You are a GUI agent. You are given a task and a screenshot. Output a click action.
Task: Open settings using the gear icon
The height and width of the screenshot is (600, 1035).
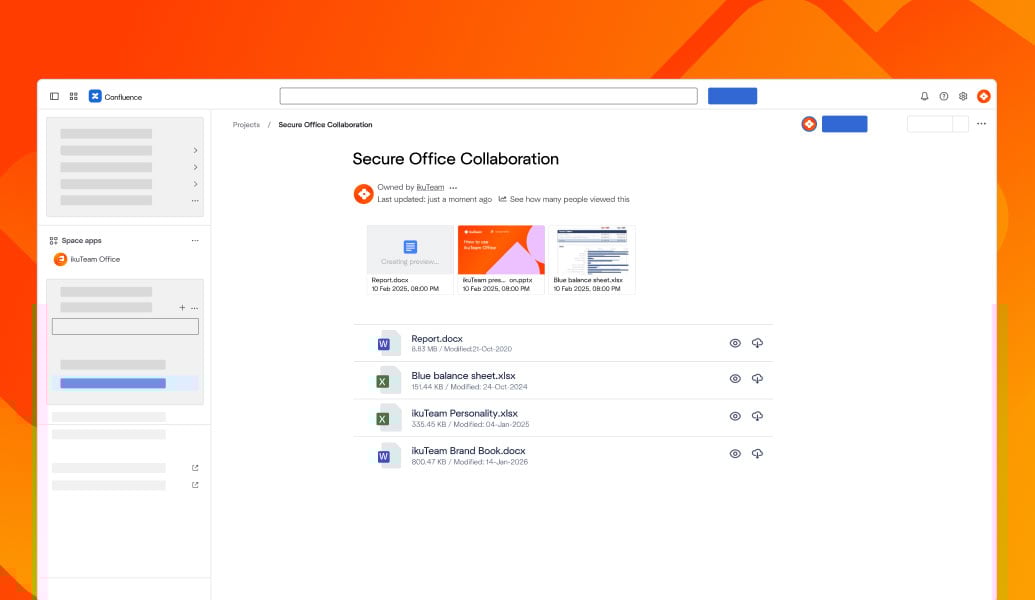pos(962,96)
